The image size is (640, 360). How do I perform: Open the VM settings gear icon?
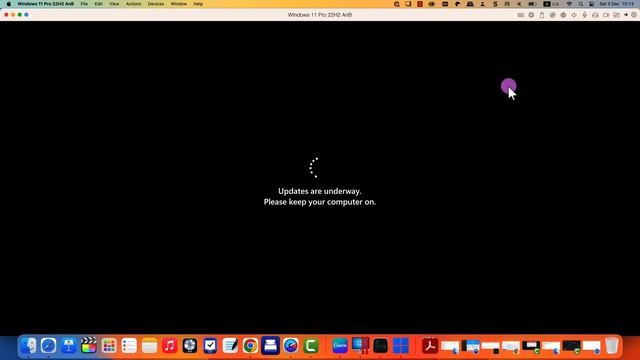tap(634, 15)
